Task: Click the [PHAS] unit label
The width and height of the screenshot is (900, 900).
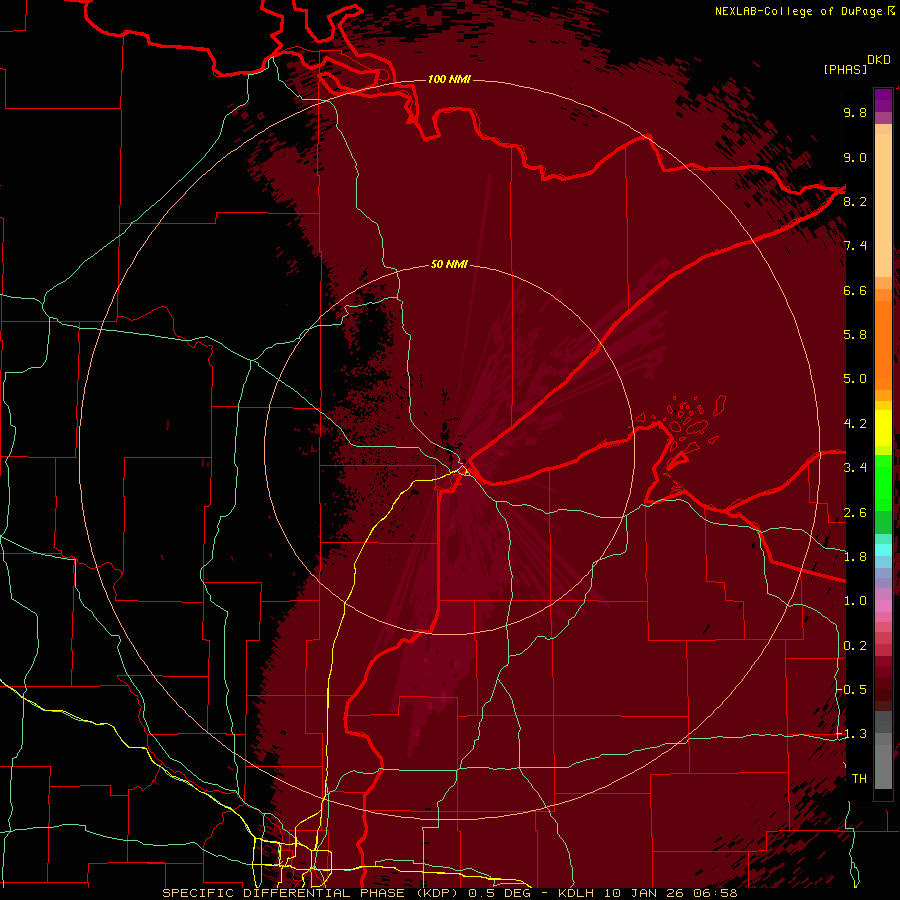Action: [x=845, y=70]
